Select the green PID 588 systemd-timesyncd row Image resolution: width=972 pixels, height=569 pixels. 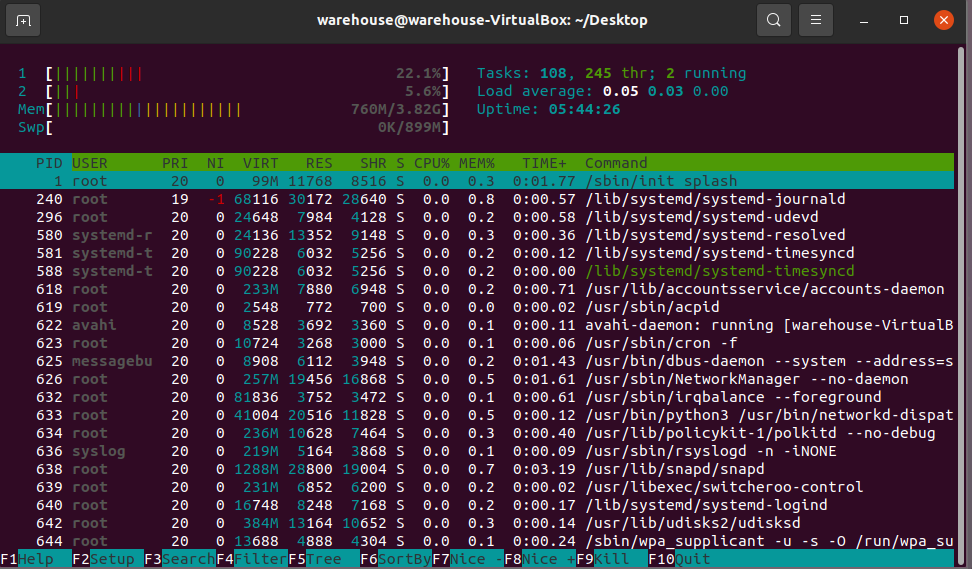tap(477, 271)
